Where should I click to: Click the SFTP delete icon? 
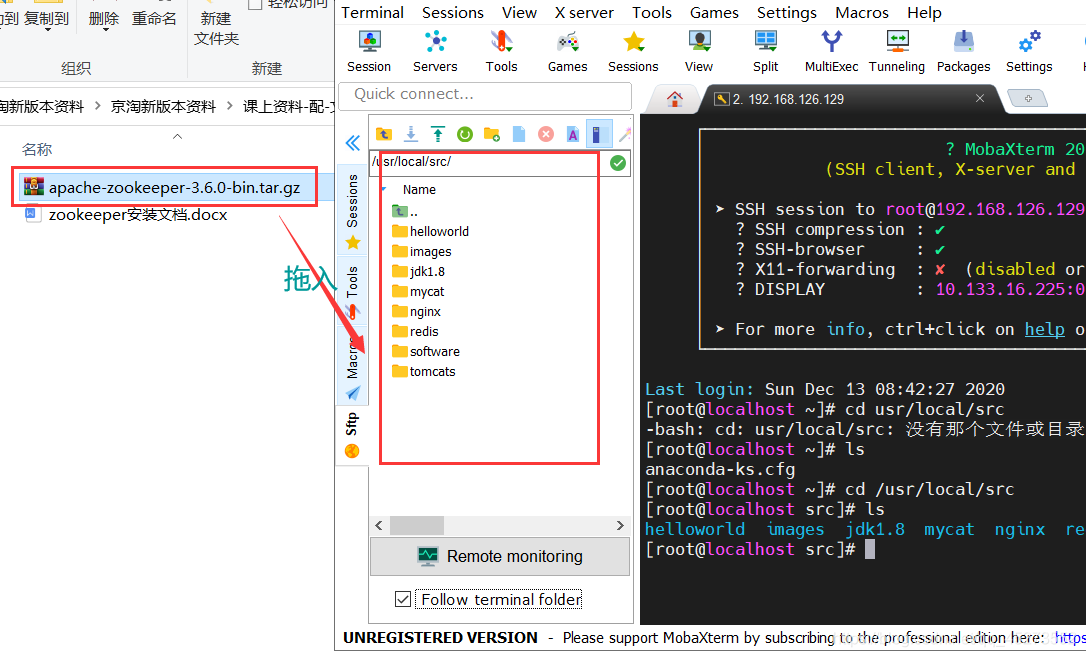click(546, 134)
